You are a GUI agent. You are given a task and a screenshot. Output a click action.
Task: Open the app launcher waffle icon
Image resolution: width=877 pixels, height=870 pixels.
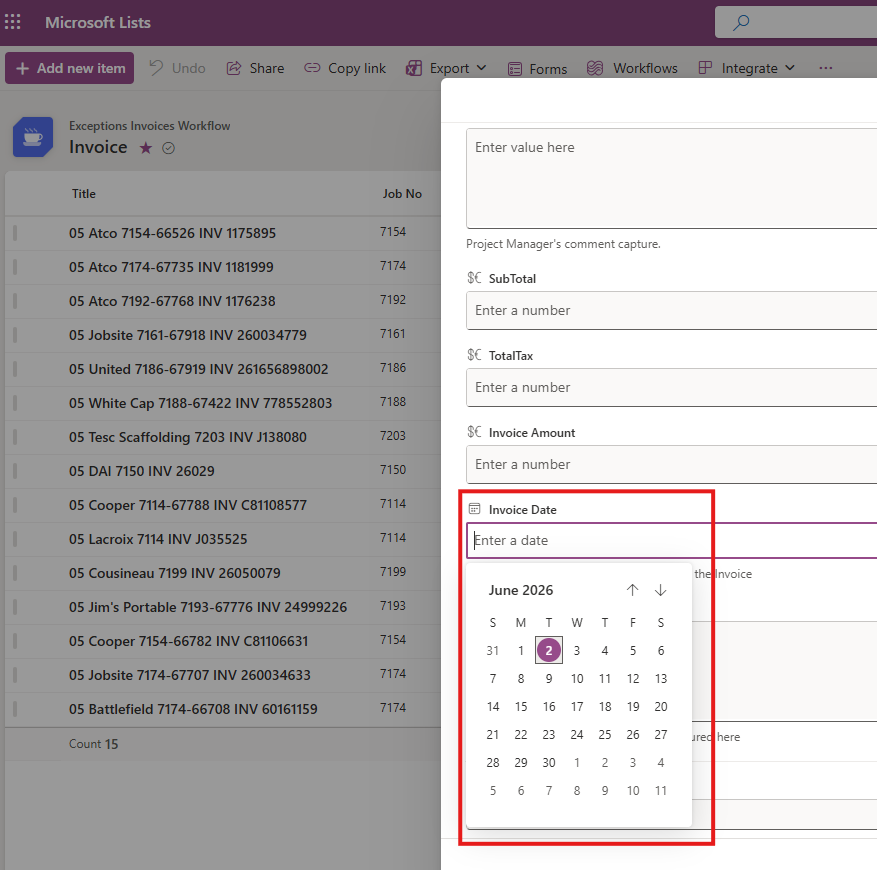[x=12, y=22]
